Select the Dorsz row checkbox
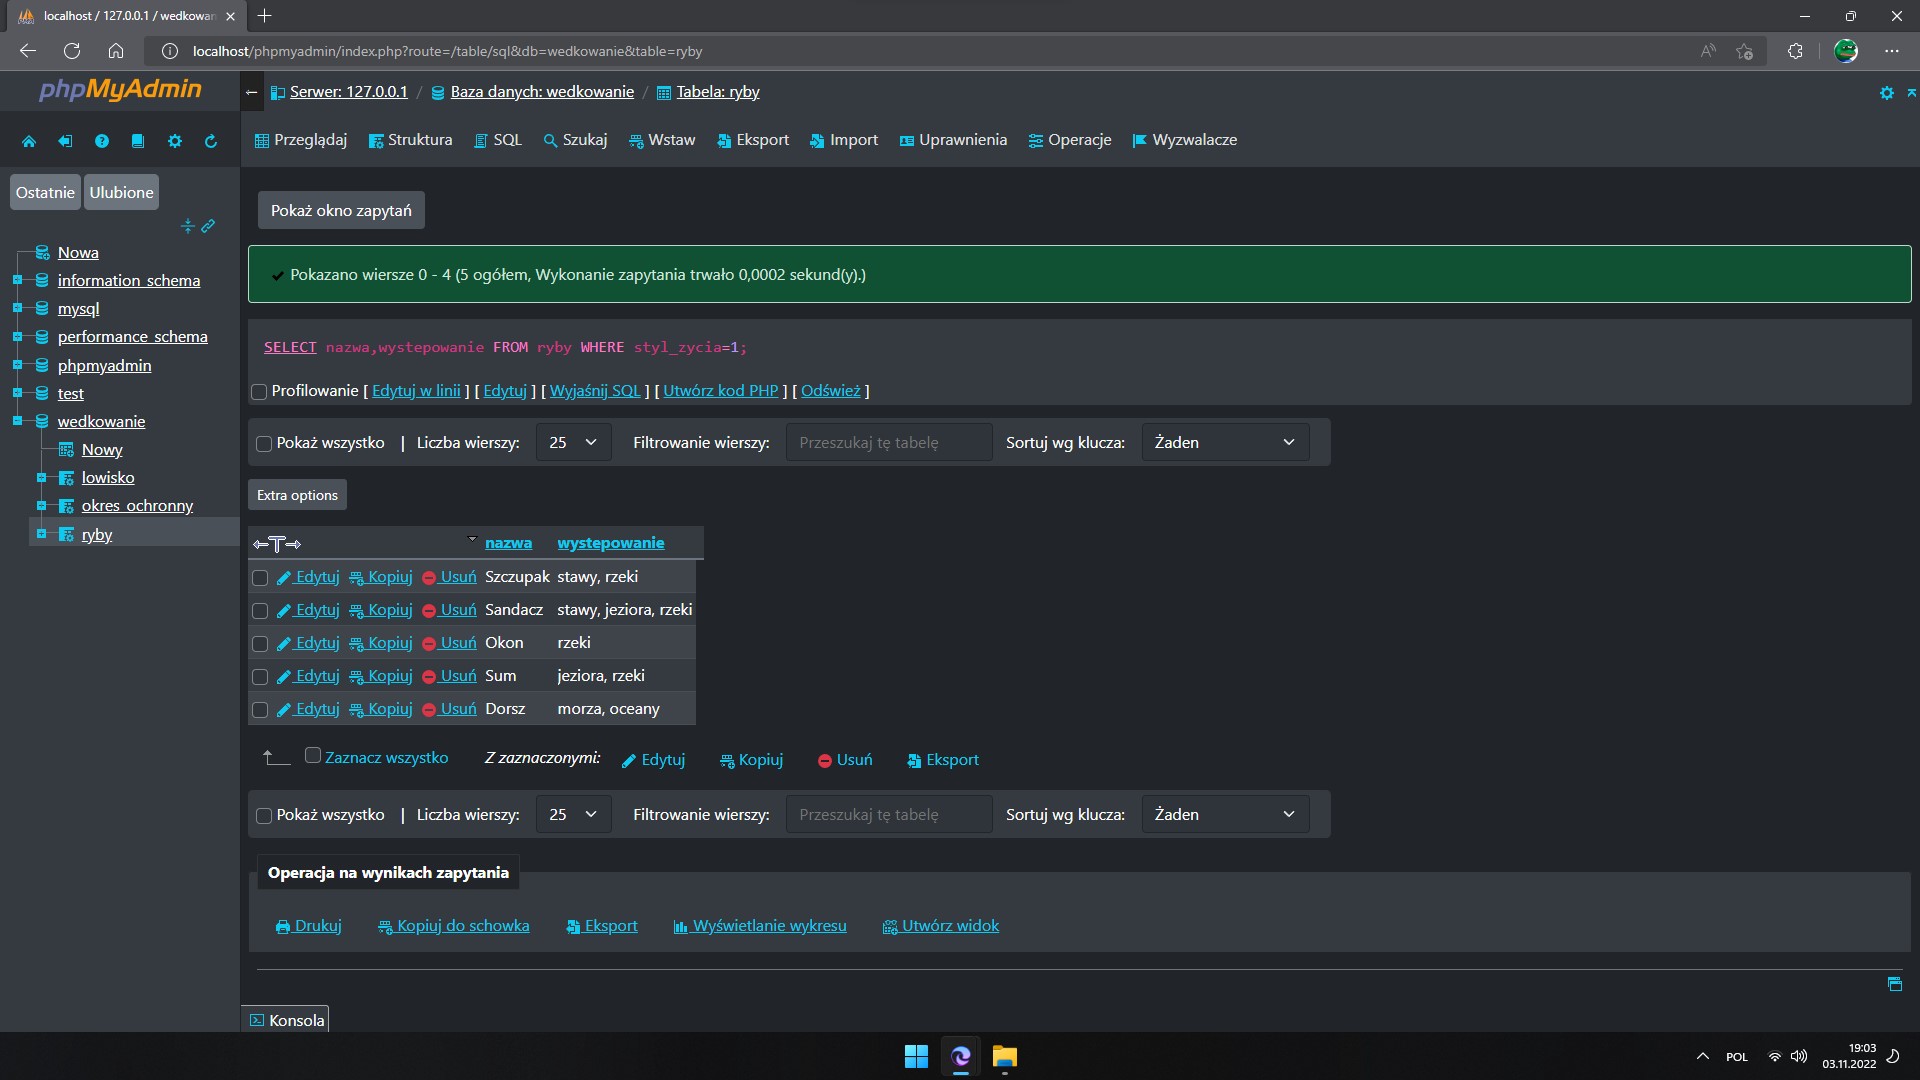The image size is (1920, 1080). point(260,710)
